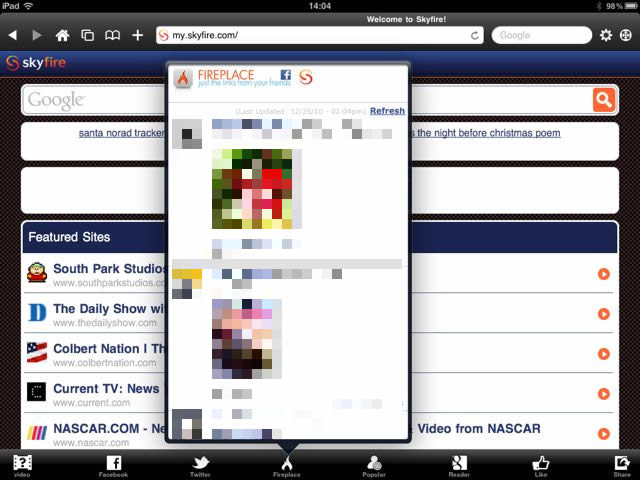Click Featured Sites header text
The image size is (640, 480).
69,237
